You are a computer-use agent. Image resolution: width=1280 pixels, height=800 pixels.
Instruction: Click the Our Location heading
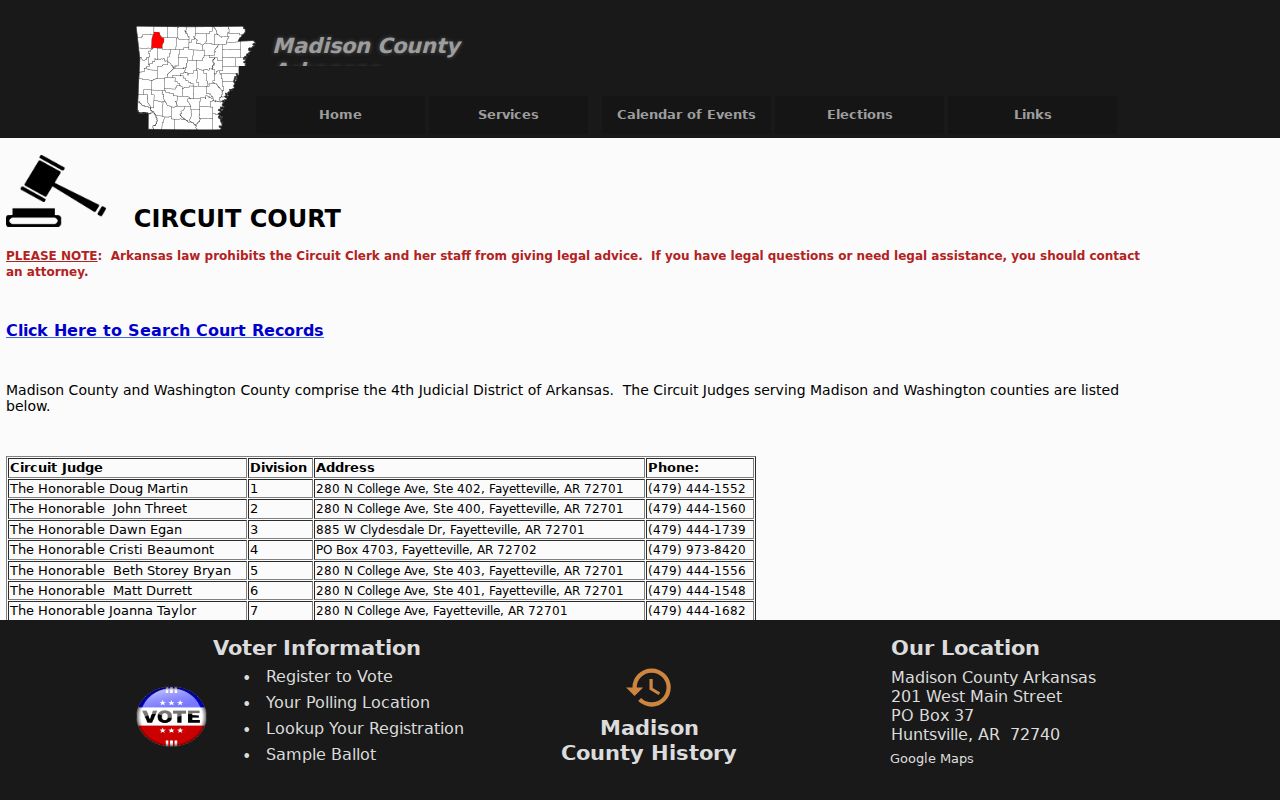tap(965, 647)
